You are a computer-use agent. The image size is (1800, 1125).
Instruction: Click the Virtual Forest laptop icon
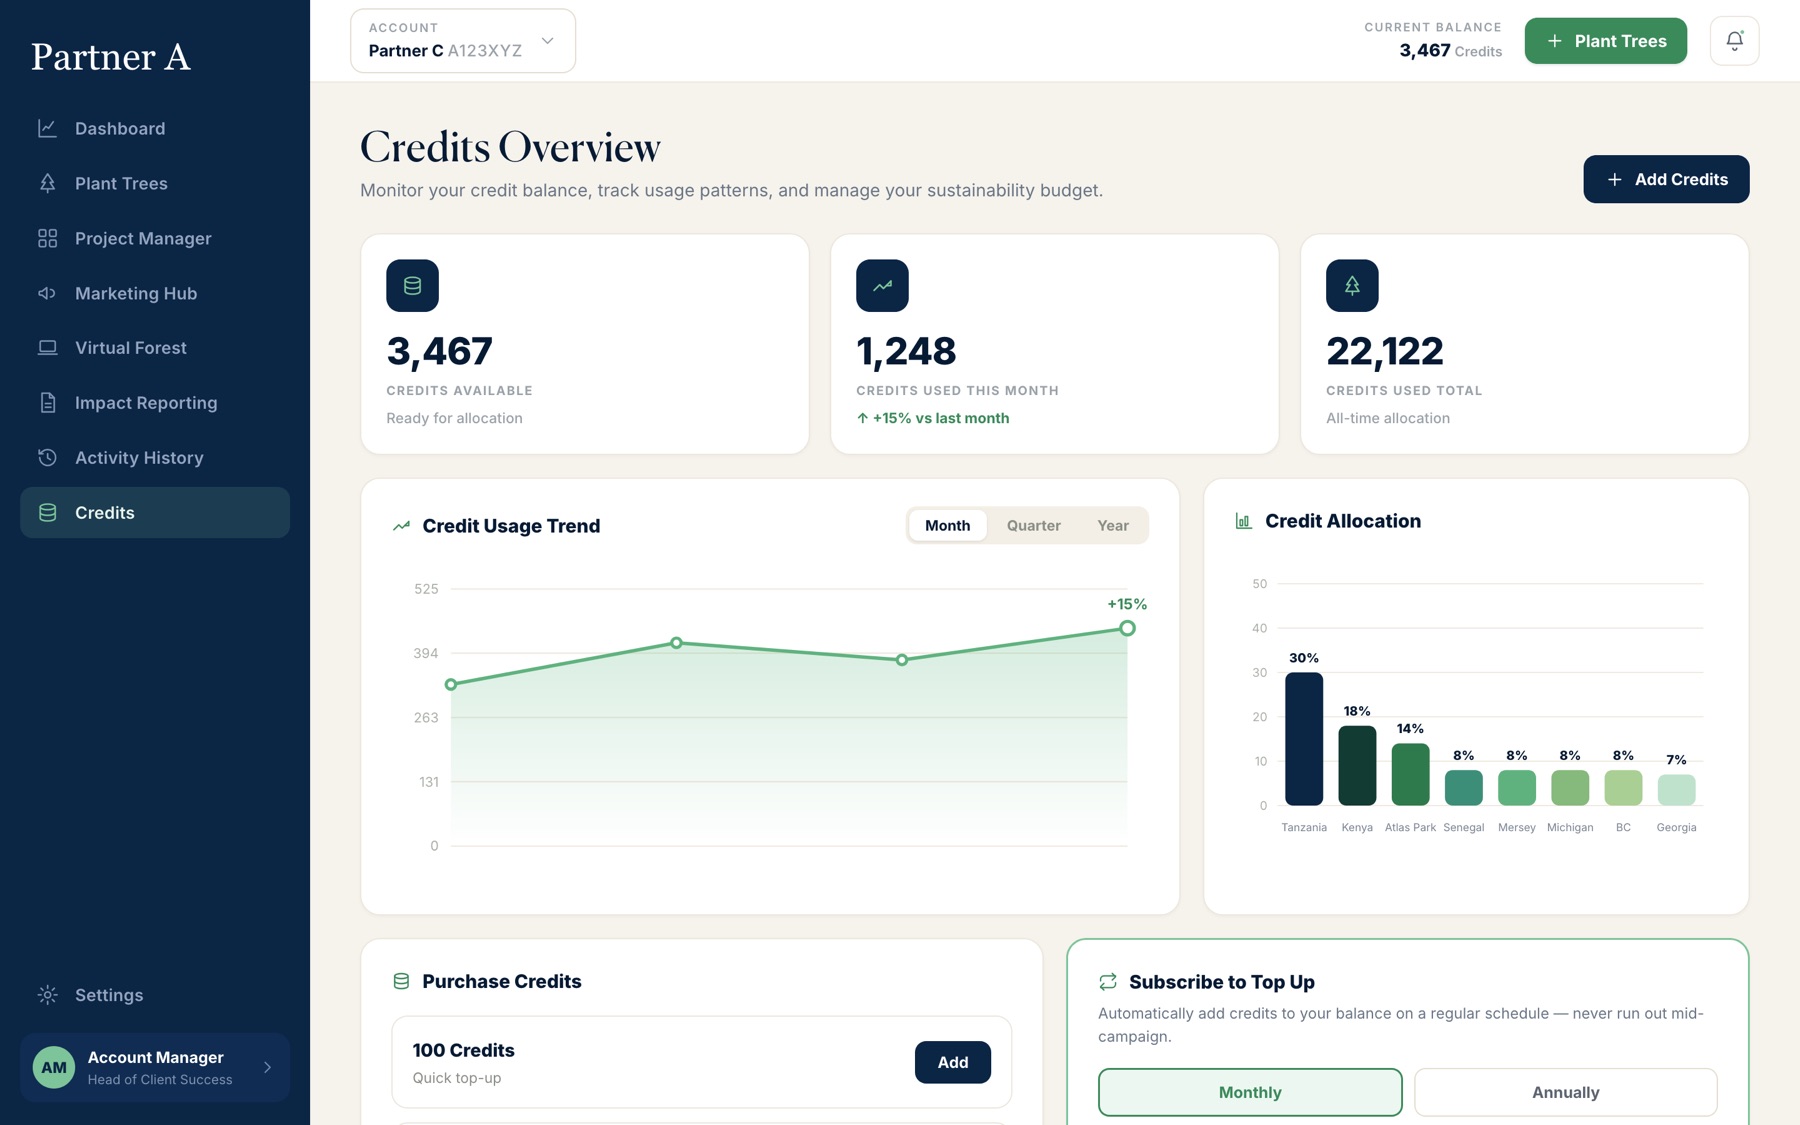pos(47,348)
